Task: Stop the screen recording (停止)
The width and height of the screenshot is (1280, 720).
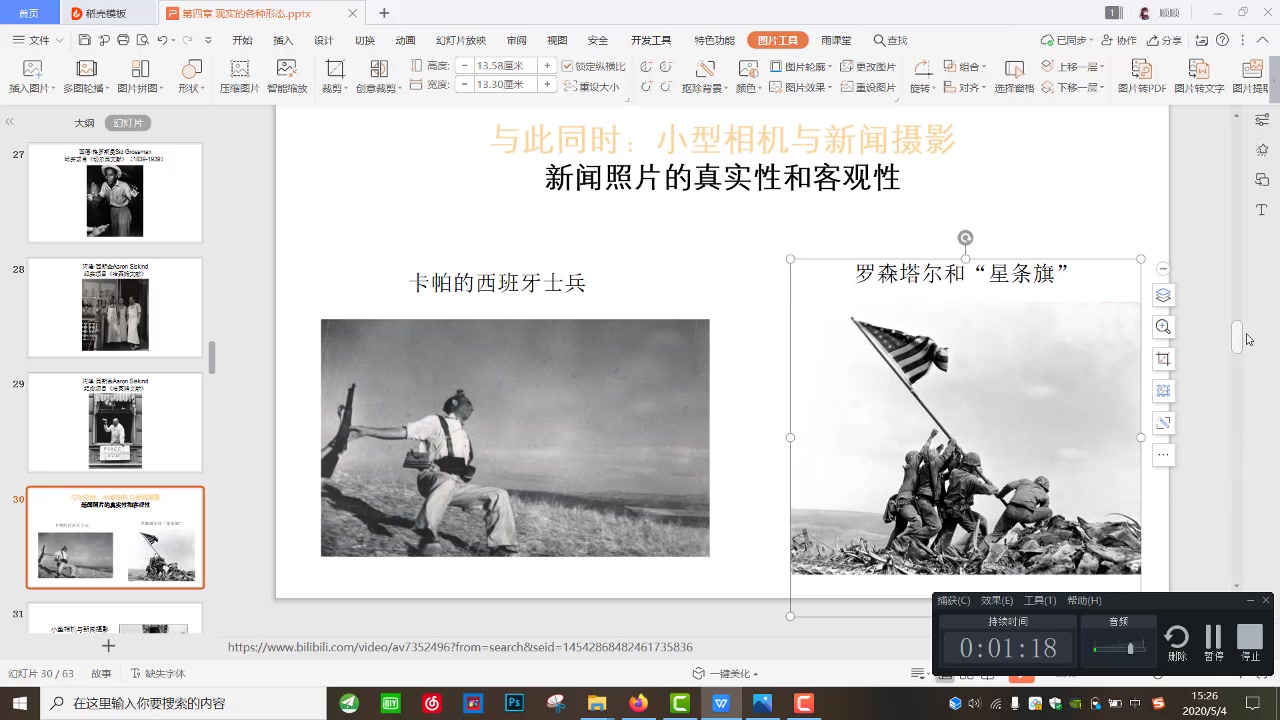Action: [x=1250, y=642]
